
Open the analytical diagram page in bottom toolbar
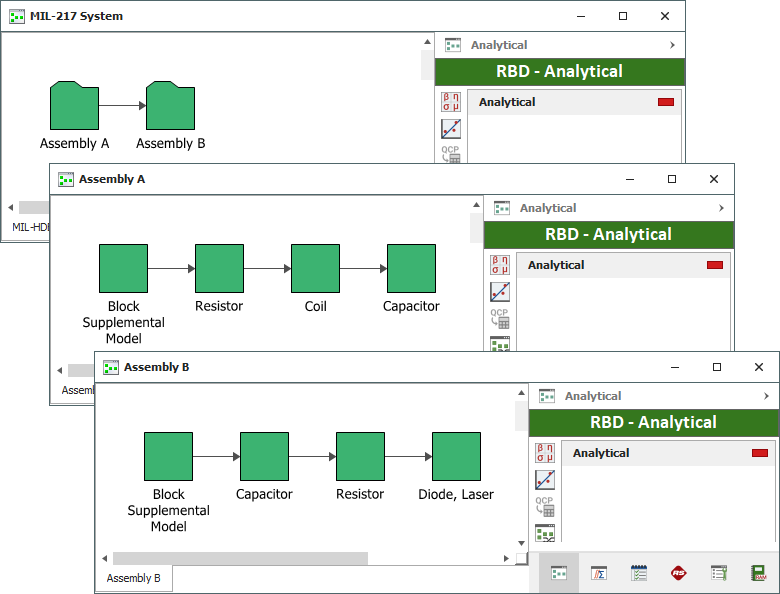click(559, 573)
